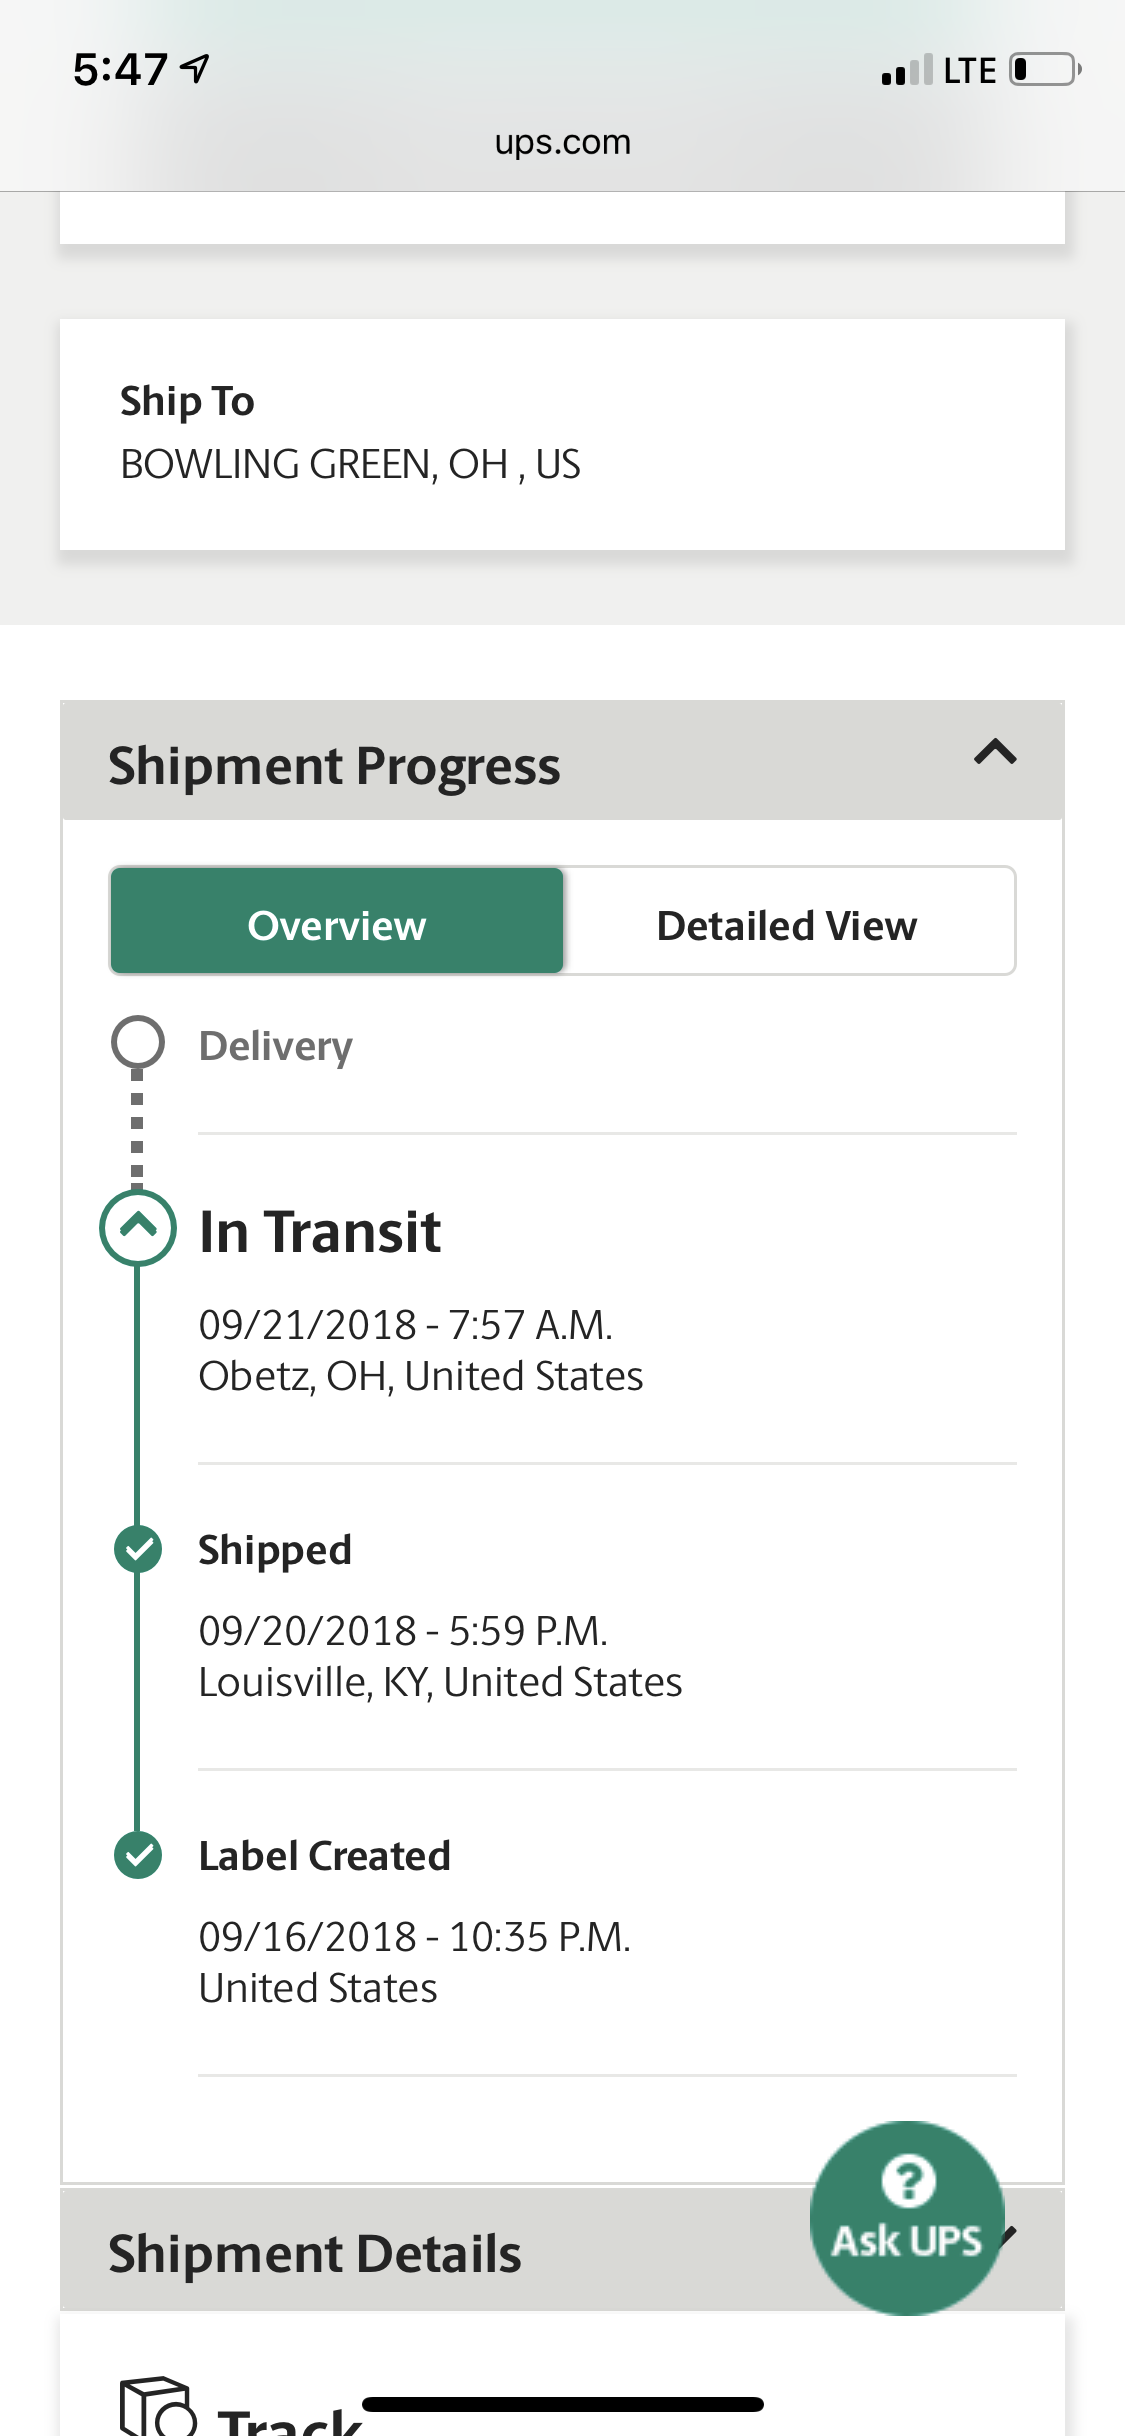Collapse the Shipment Progress section

[x=995, y=752]
